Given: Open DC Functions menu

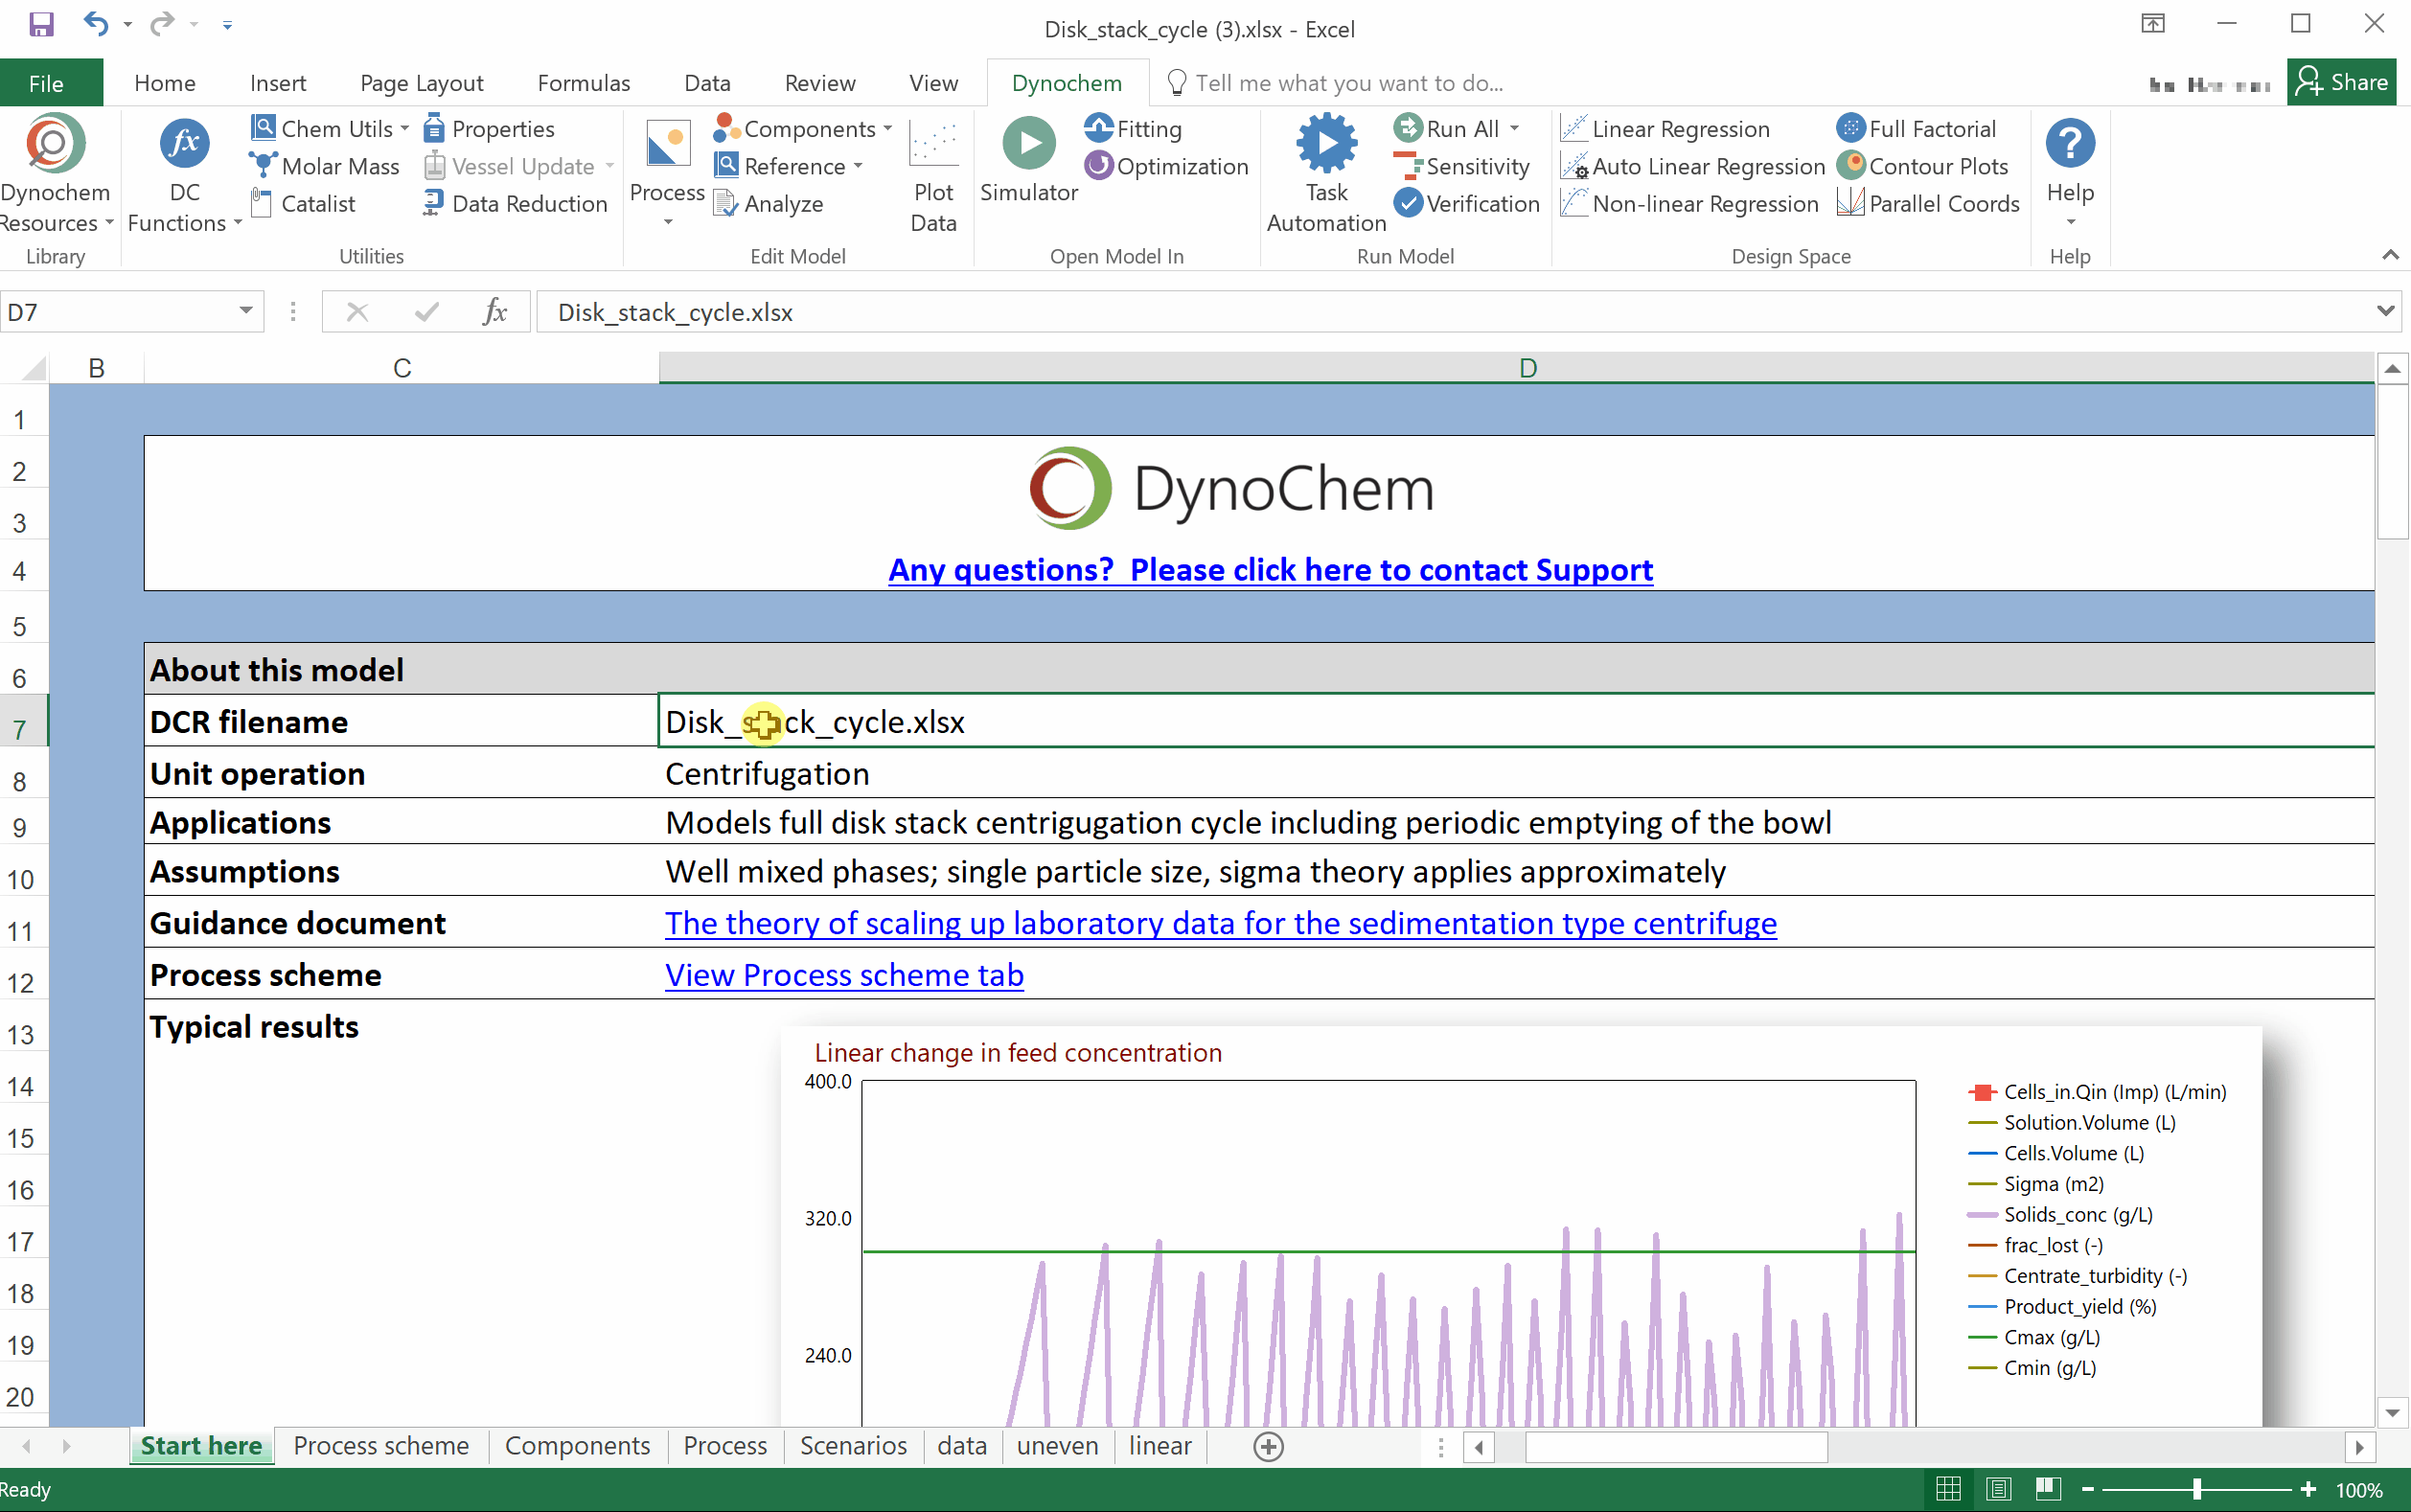Looking at the screenshot, I should [x=185, y=175].
